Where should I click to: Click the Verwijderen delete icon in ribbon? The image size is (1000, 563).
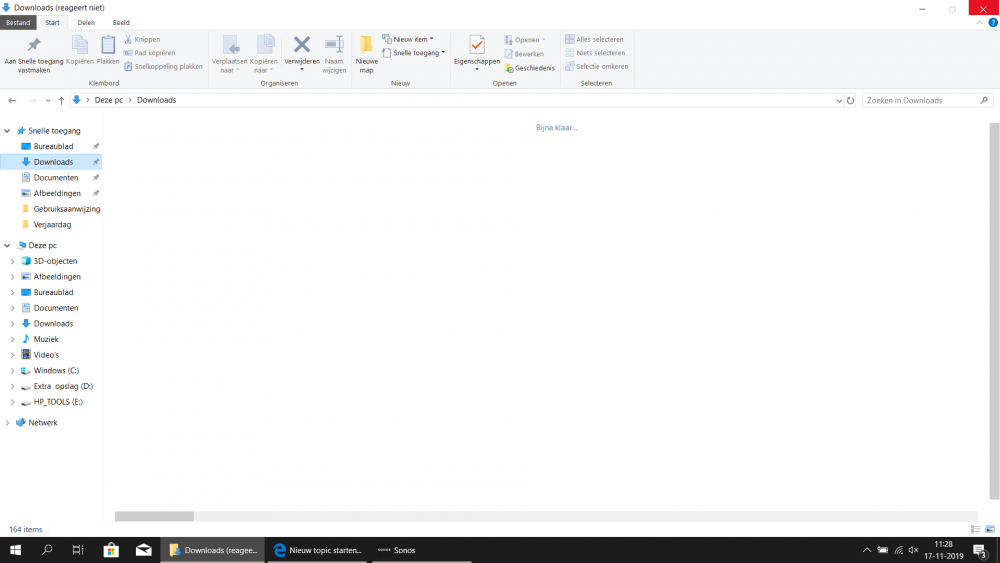(301, 45)
